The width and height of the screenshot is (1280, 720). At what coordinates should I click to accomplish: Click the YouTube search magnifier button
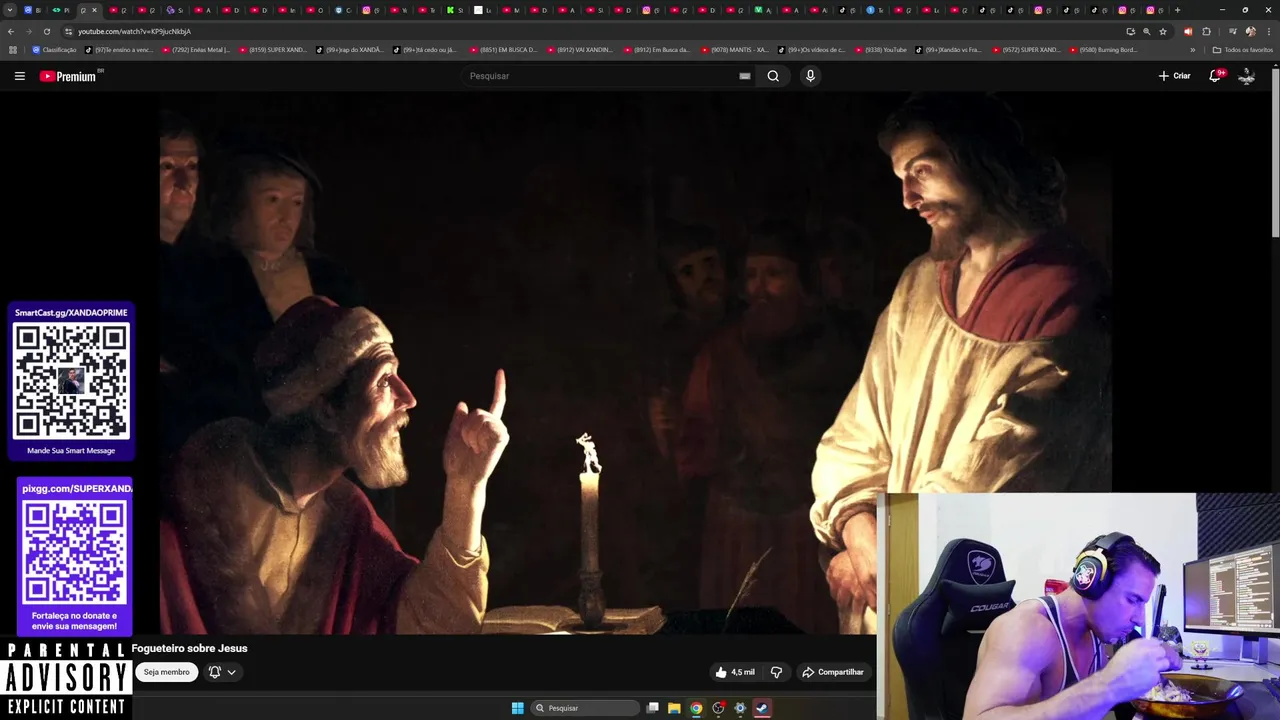click(x=773, y=76)
